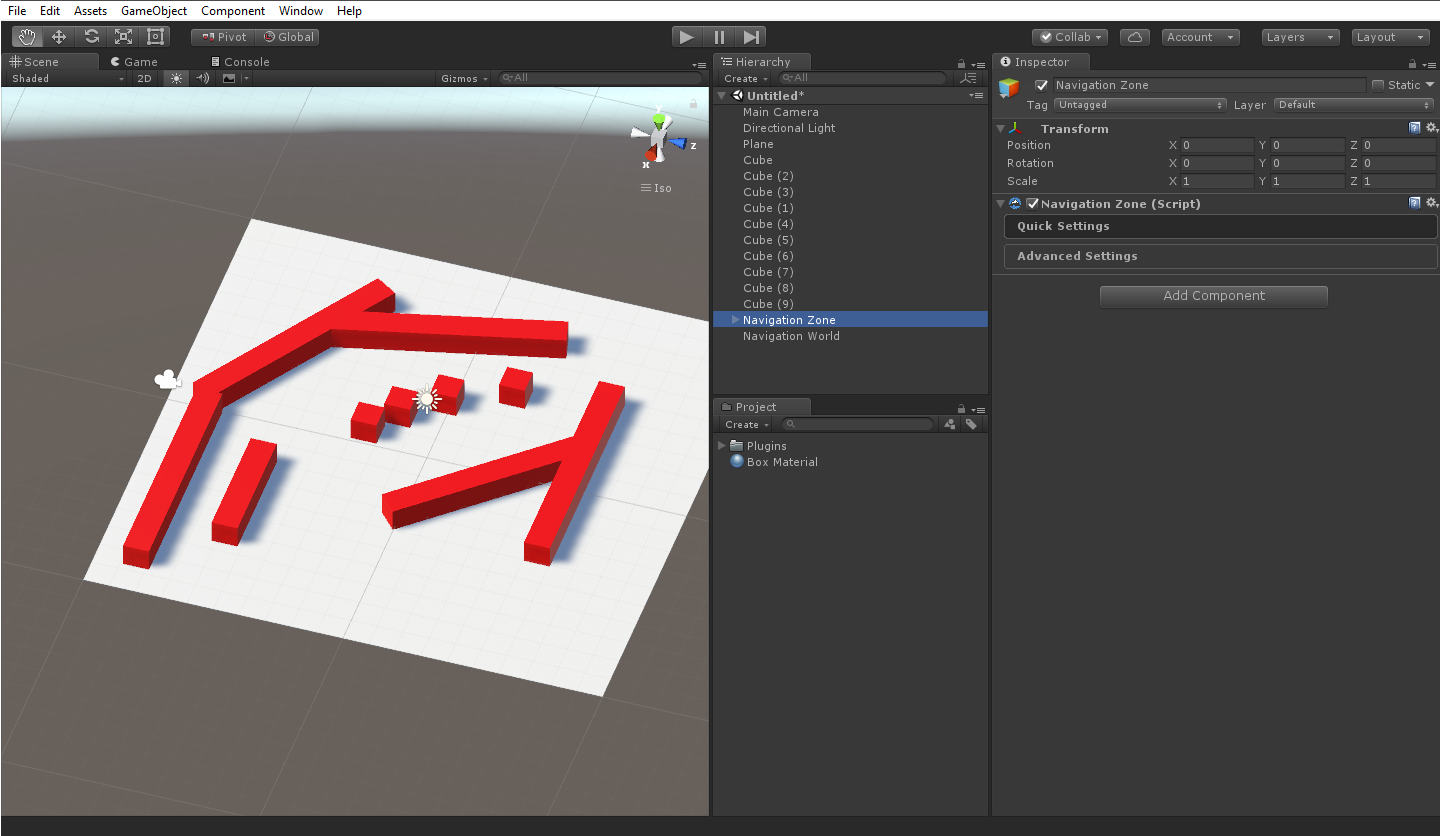This screenshot has height=836, width=1440.
Task: Toggle scene audio speaker icon
Action: 203,78
